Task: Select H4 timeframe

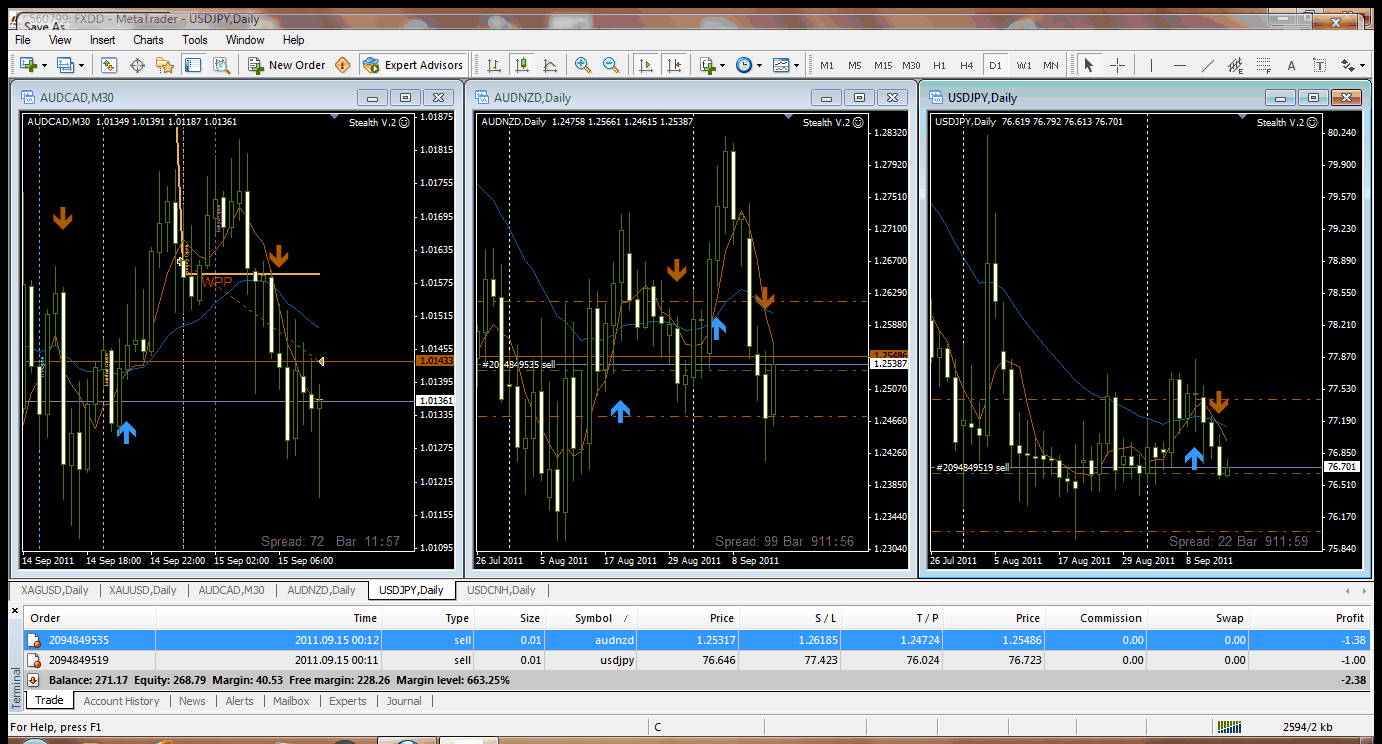Action: tap(967, 65)
